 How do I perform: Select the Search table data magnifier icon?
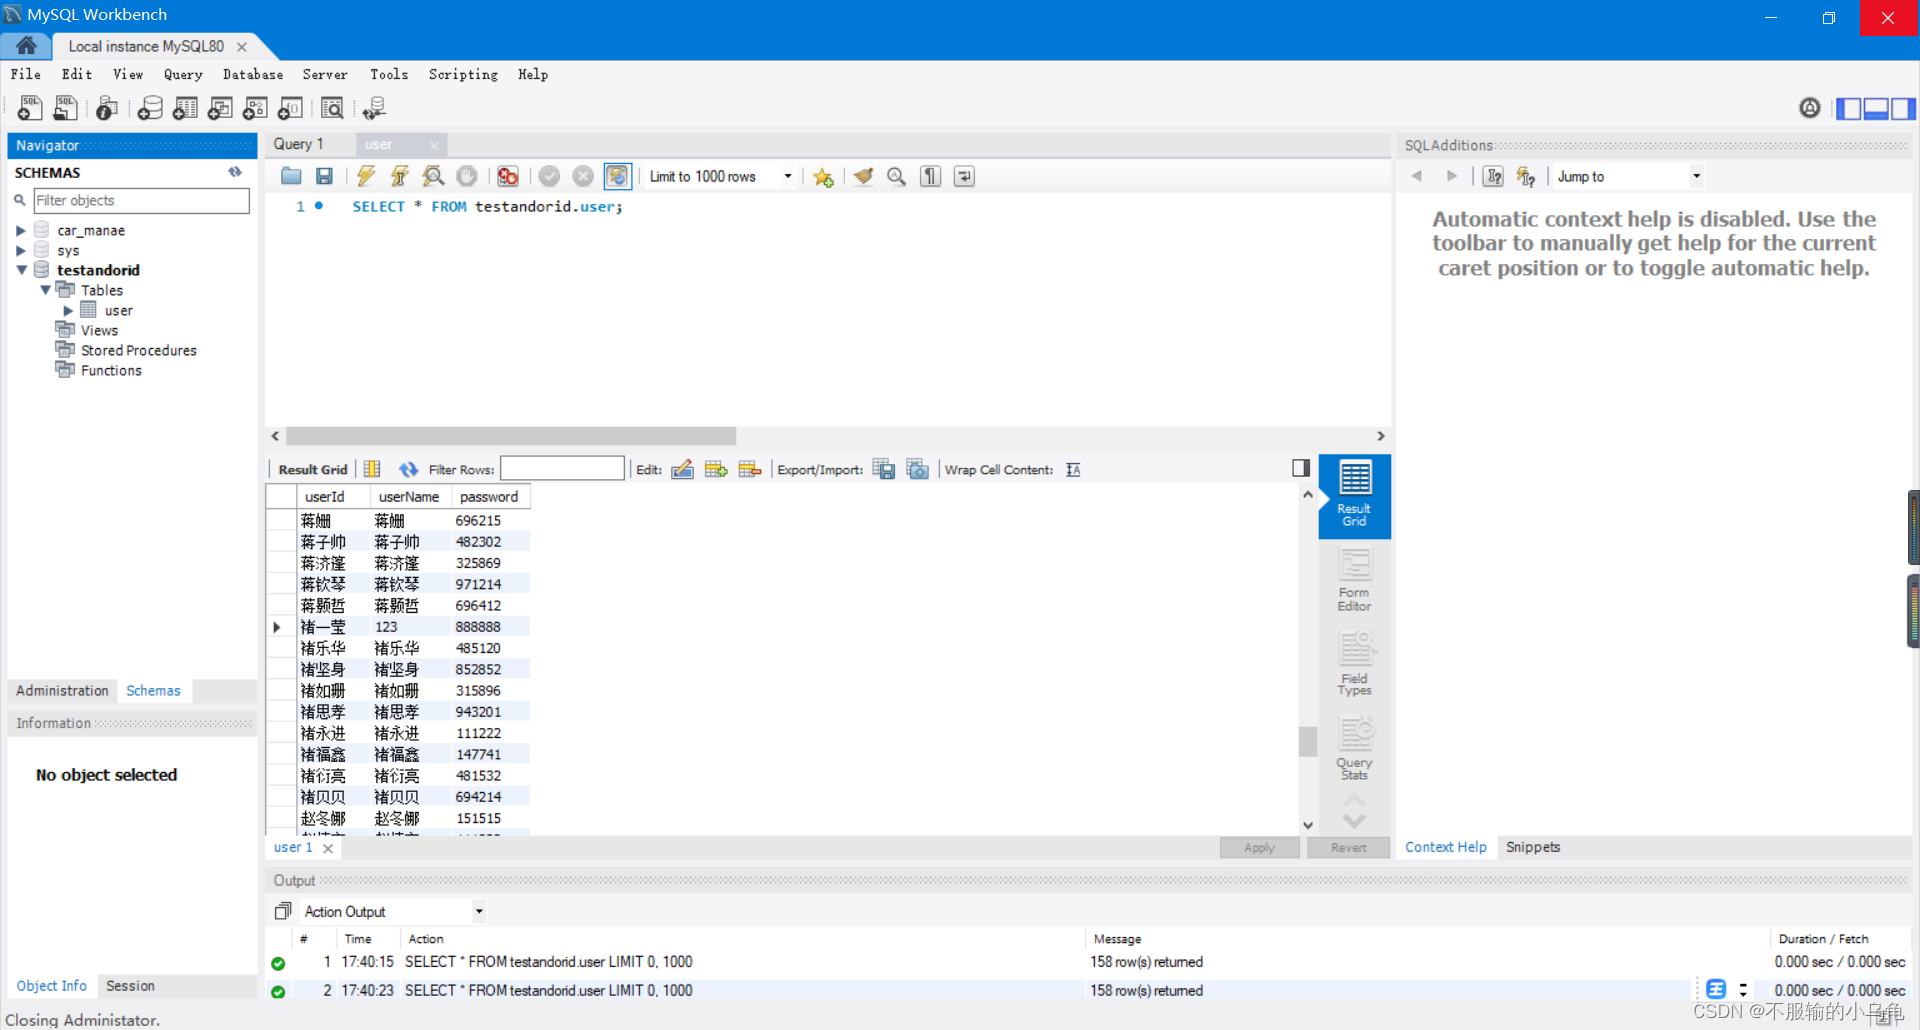[x=332, y=108]
